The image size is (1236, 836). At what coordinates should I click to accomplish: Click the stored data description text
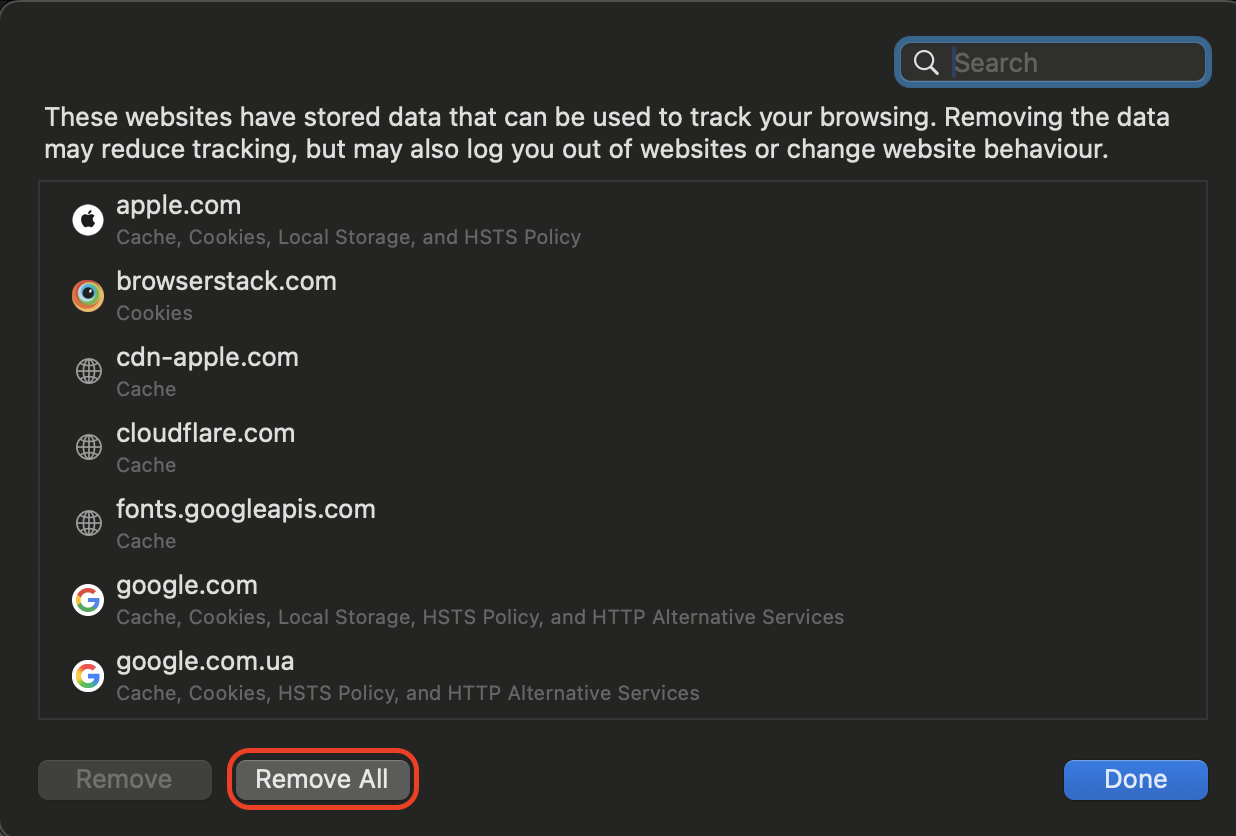tap(606, 132)
